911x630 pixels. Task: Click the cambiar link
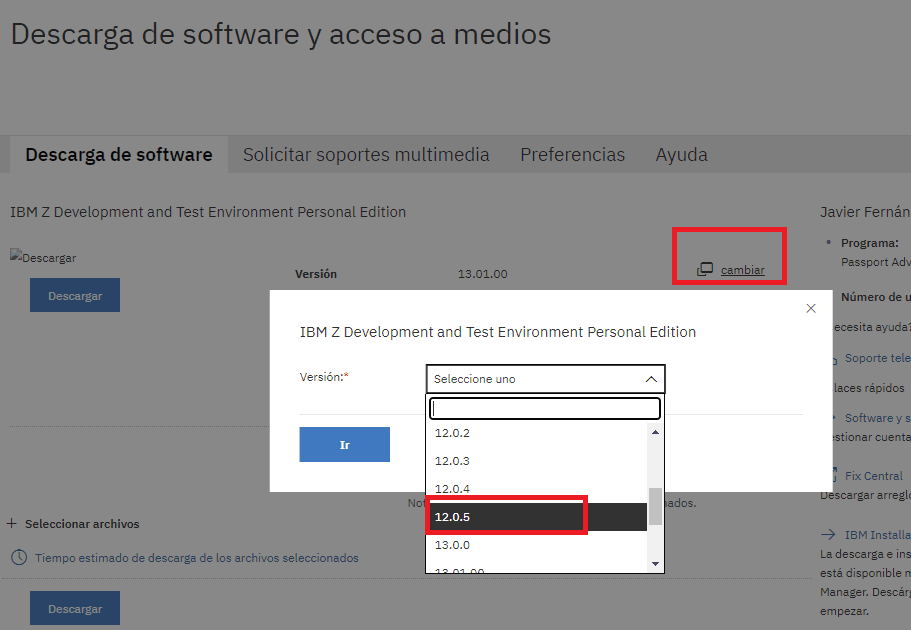[x=742, y=270]
